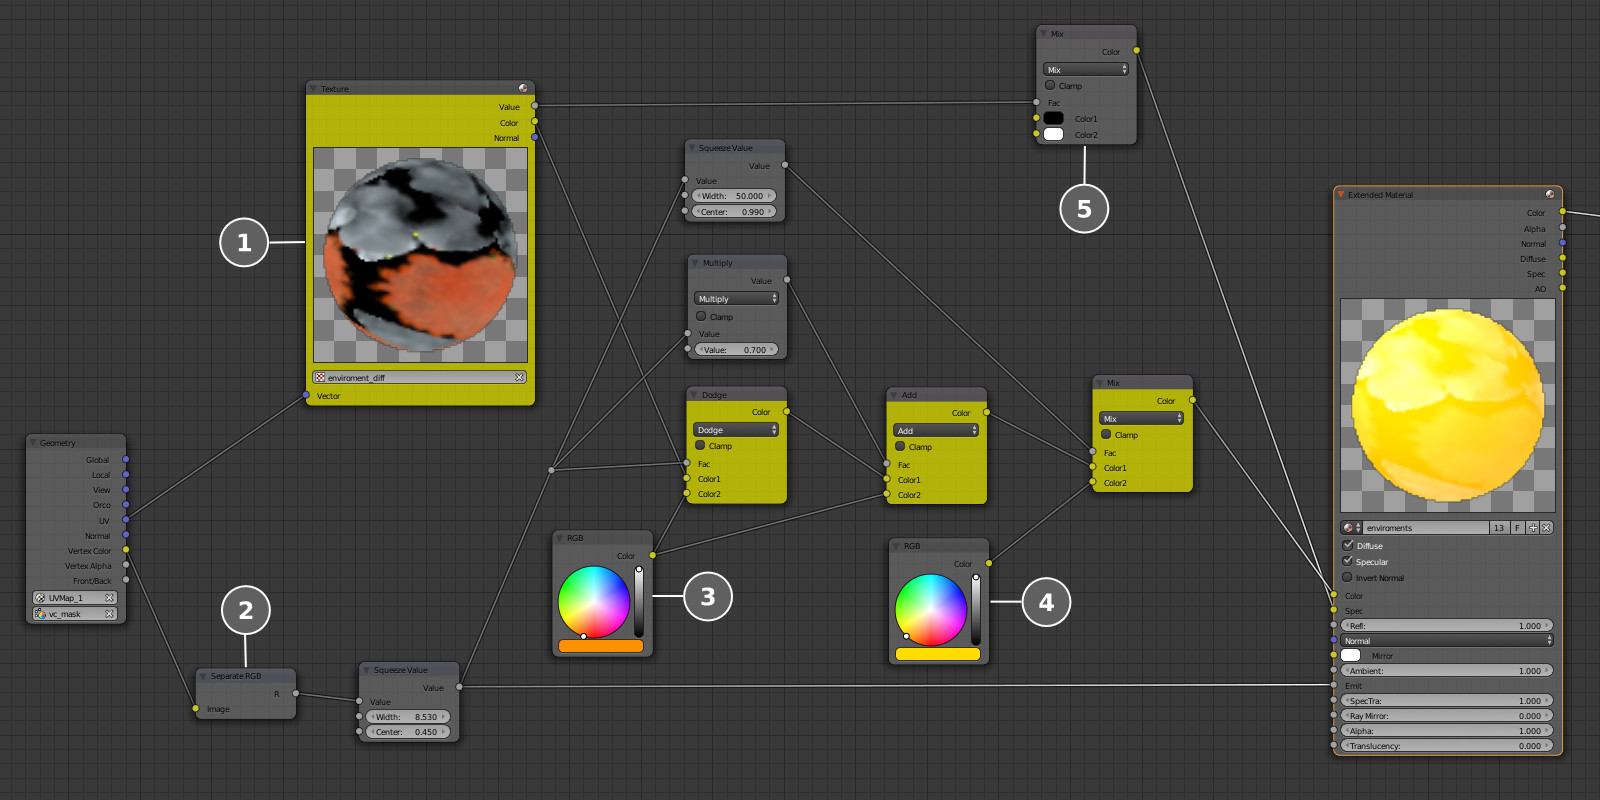Screen dimensions: 1600x800
Task: Enable Clamp on the Dodge node
Action: (x=700, y=445)
